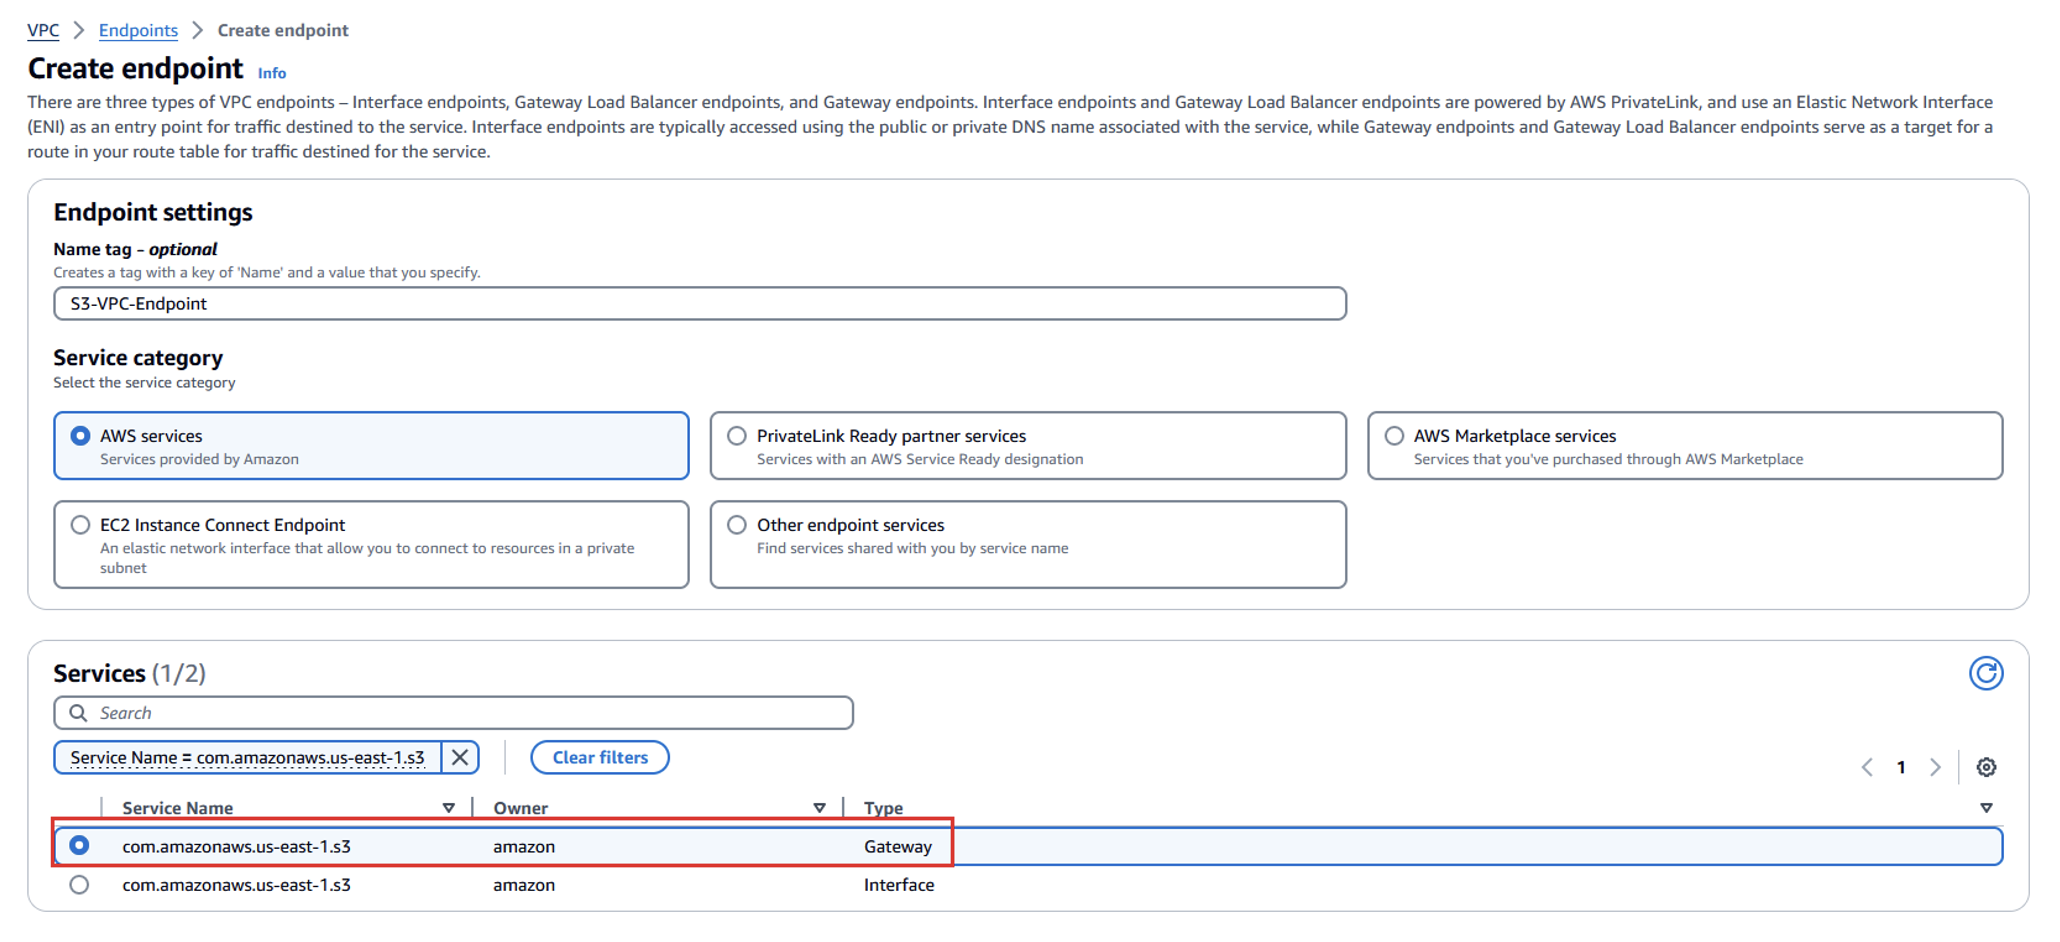Sort by Type column arrow
This screenshot has width=2060, height=942.
click(1986, 808)
